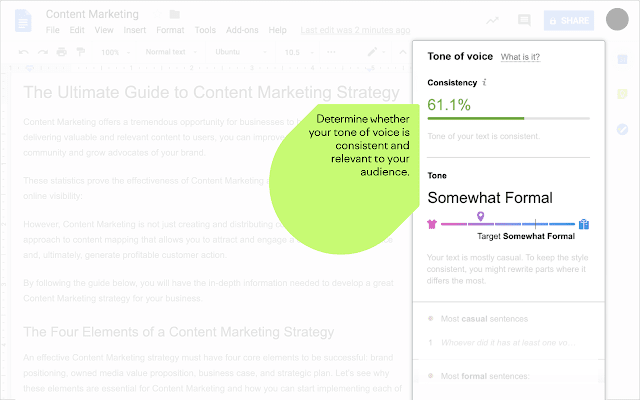Open the Add-ons menu
640x400 pixels.
(243, 31)
